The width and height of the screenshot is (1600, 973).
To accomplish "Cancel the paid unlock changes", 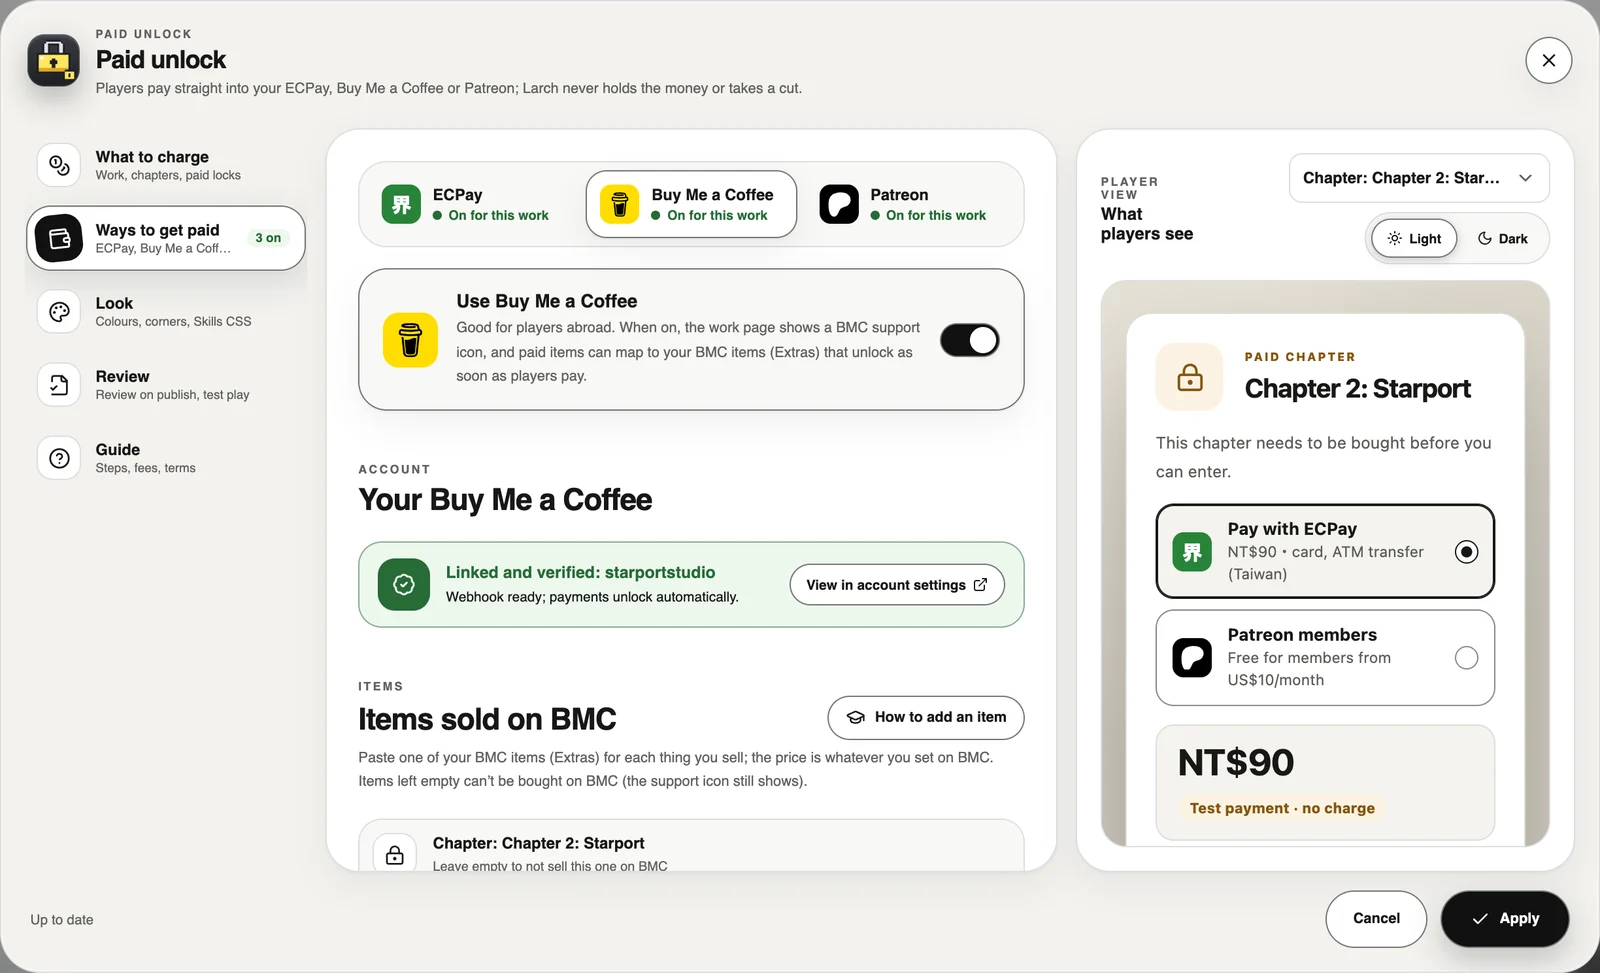I will pyautogui.click(x=1376, y=919).
